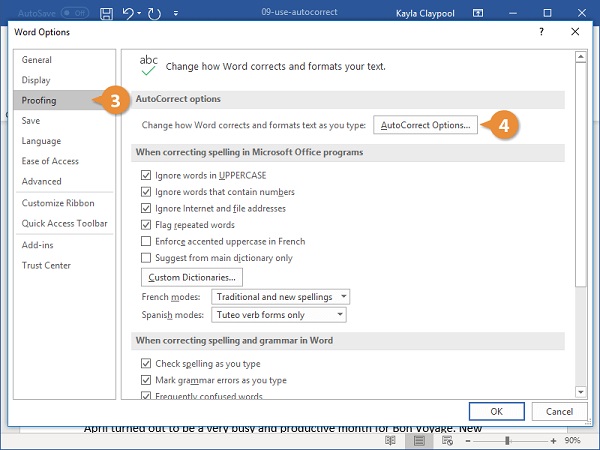Image resolution: width=600 pixels, height=450 pixels.
Task: Click the 09-use-autocorrect document title
Action: (x=299, y=12)
